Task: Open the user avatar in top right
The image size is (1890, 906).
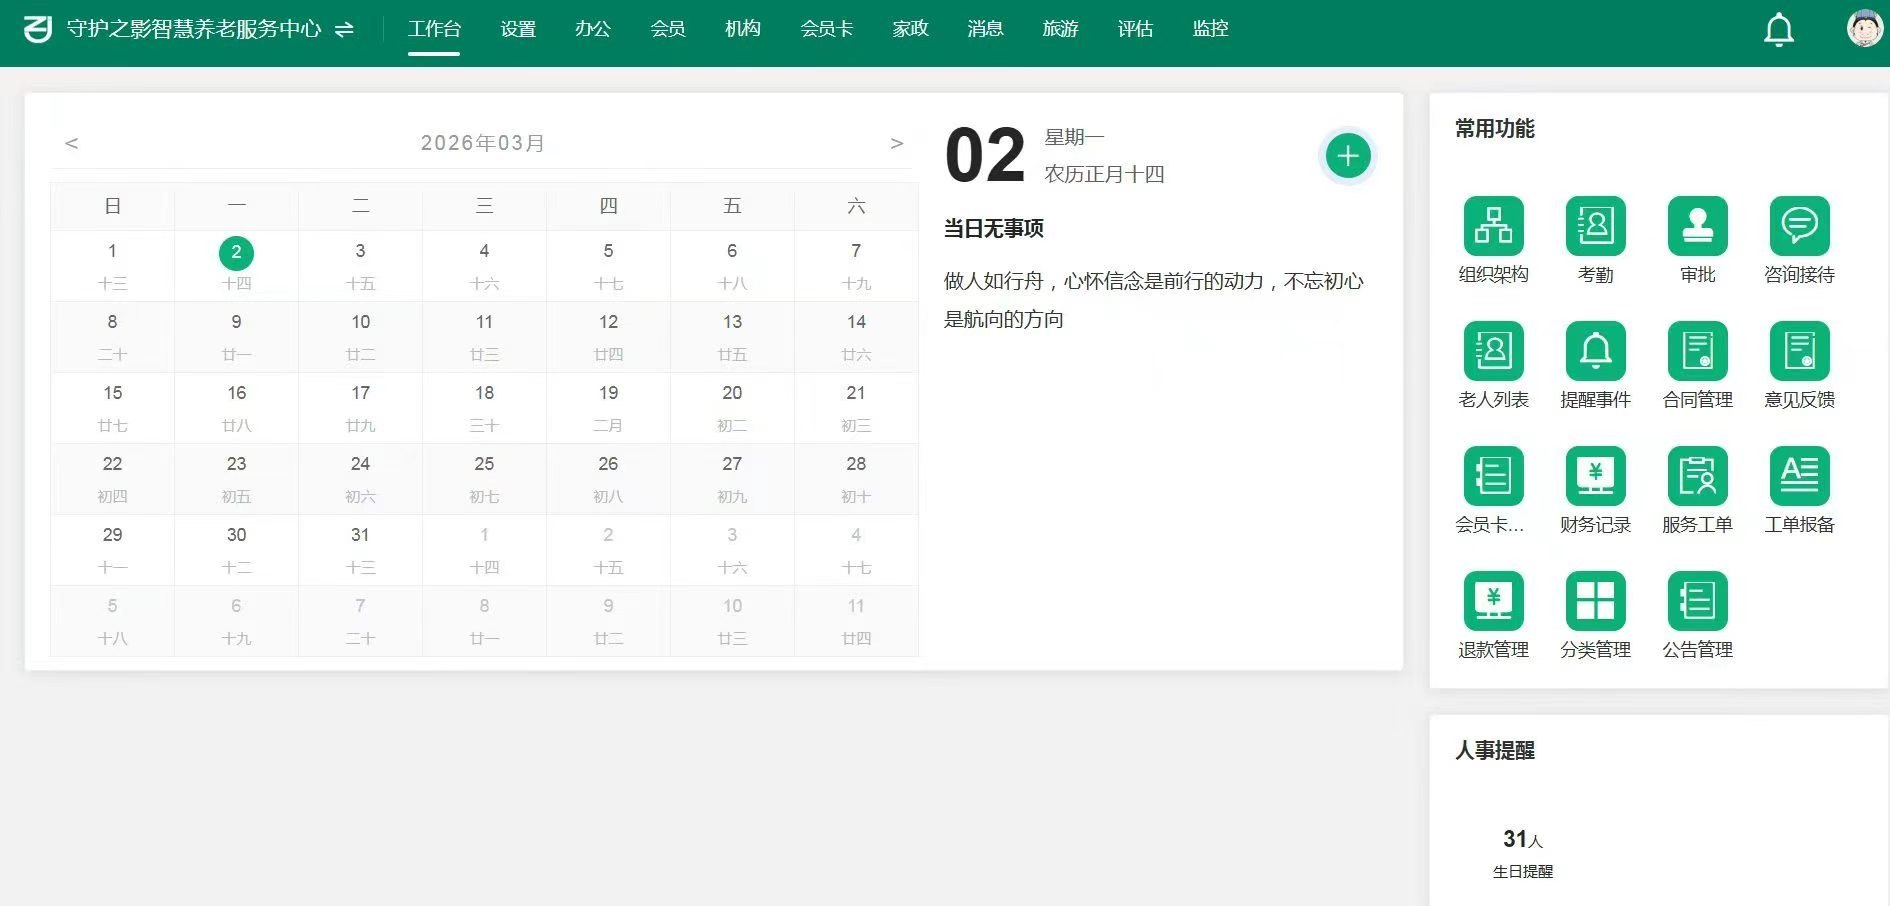Action: click(1865, 28)
